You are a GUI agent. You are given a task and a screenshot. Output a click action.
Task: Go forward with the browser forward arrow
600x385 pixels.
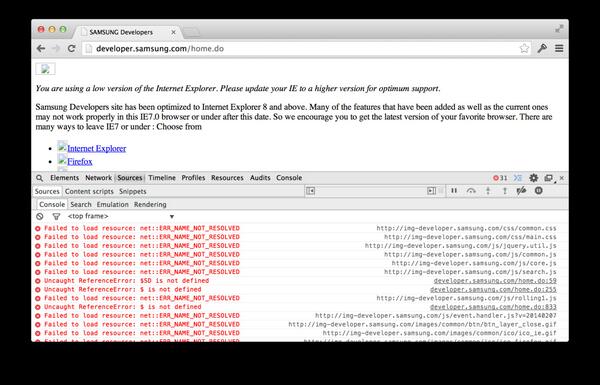[56, 49]
